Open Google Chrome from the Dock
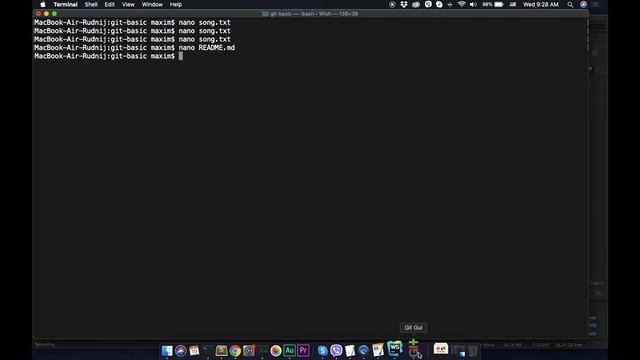Viewport: 640px width, 360px height. pyautogui.click(x=235, y=351)
